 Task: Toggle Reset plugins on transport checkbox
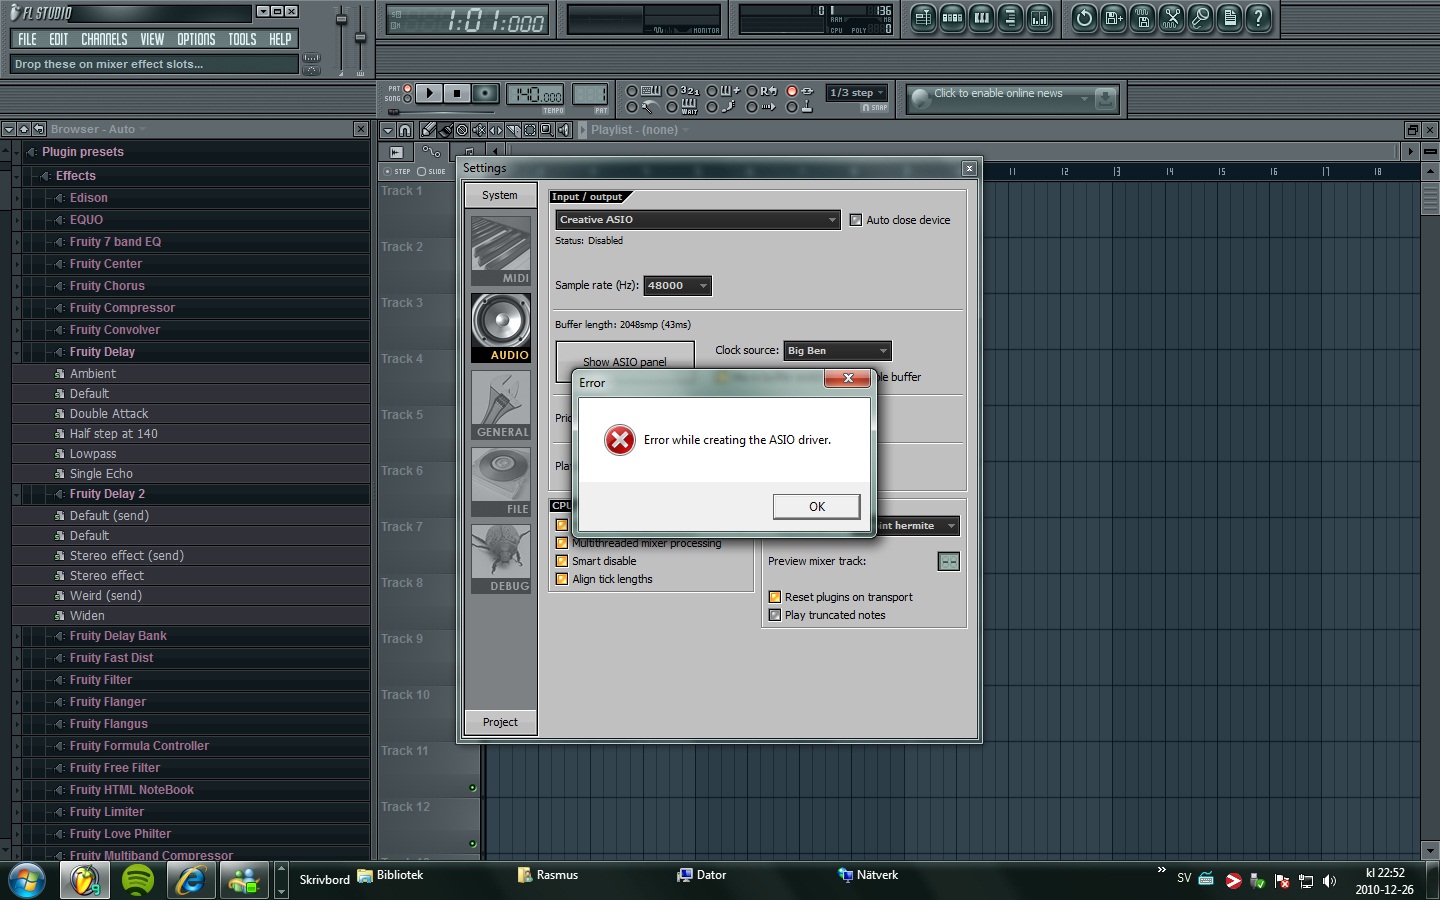[775, 597]
